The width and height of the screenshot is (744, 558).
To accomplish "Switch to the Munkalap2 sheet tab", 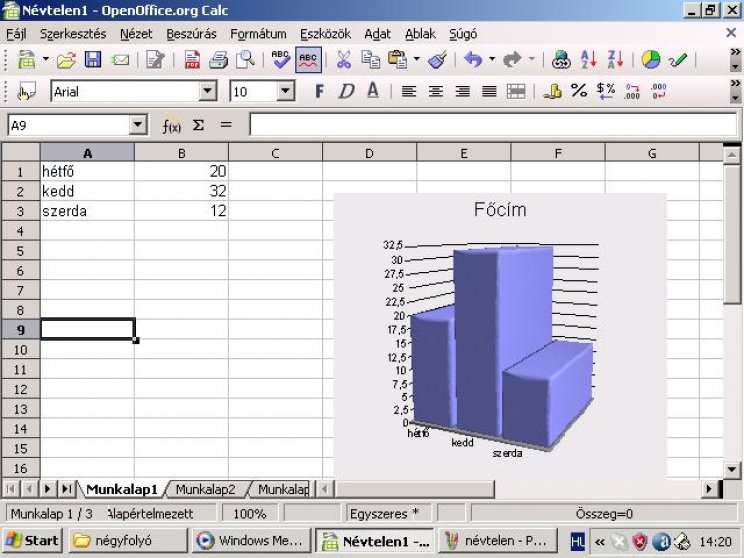I will coord(205,489).
